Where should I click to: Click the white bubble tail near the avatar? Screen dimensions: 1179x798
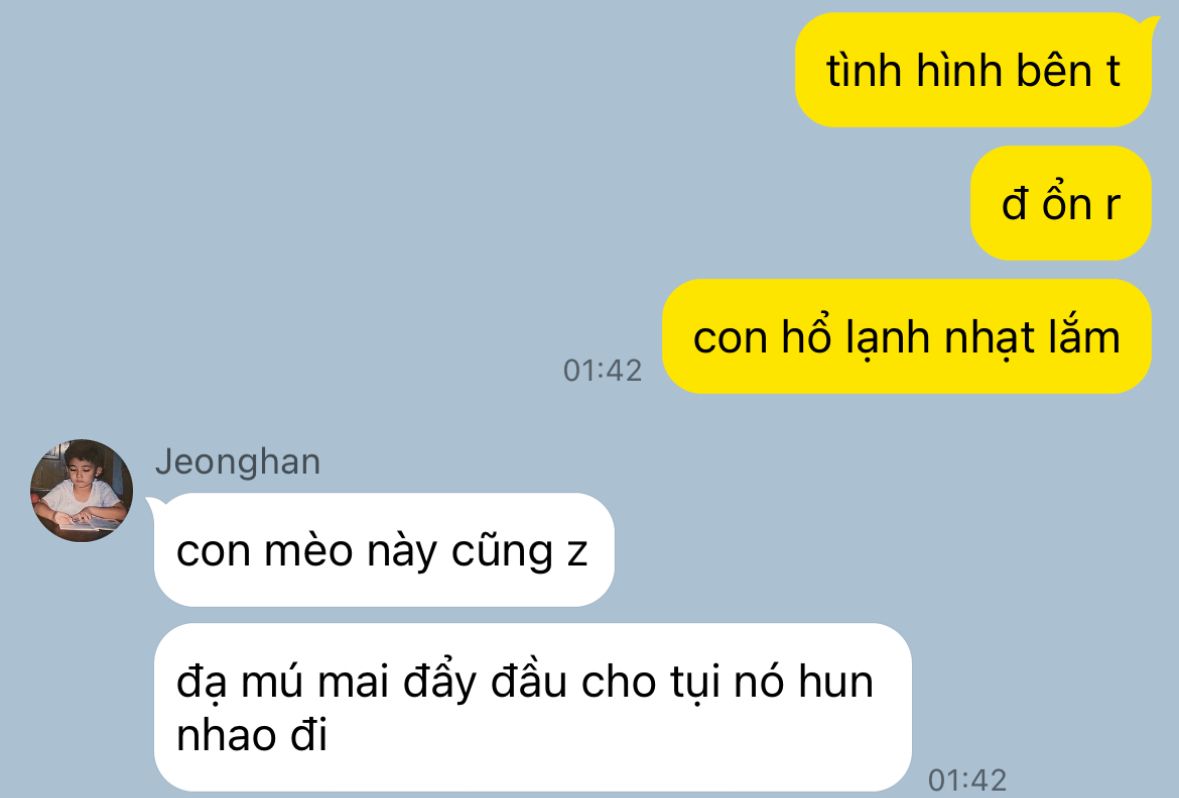pos(153,505)
